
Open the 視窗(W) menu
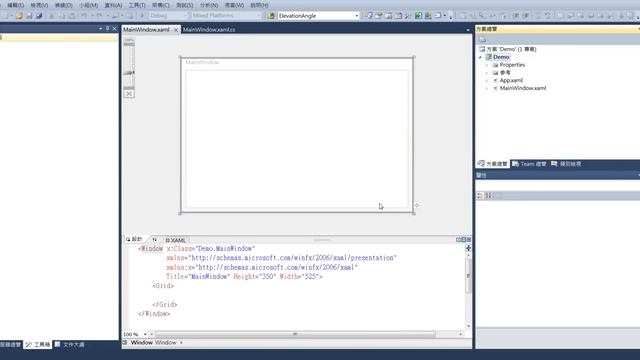[234, 5]
